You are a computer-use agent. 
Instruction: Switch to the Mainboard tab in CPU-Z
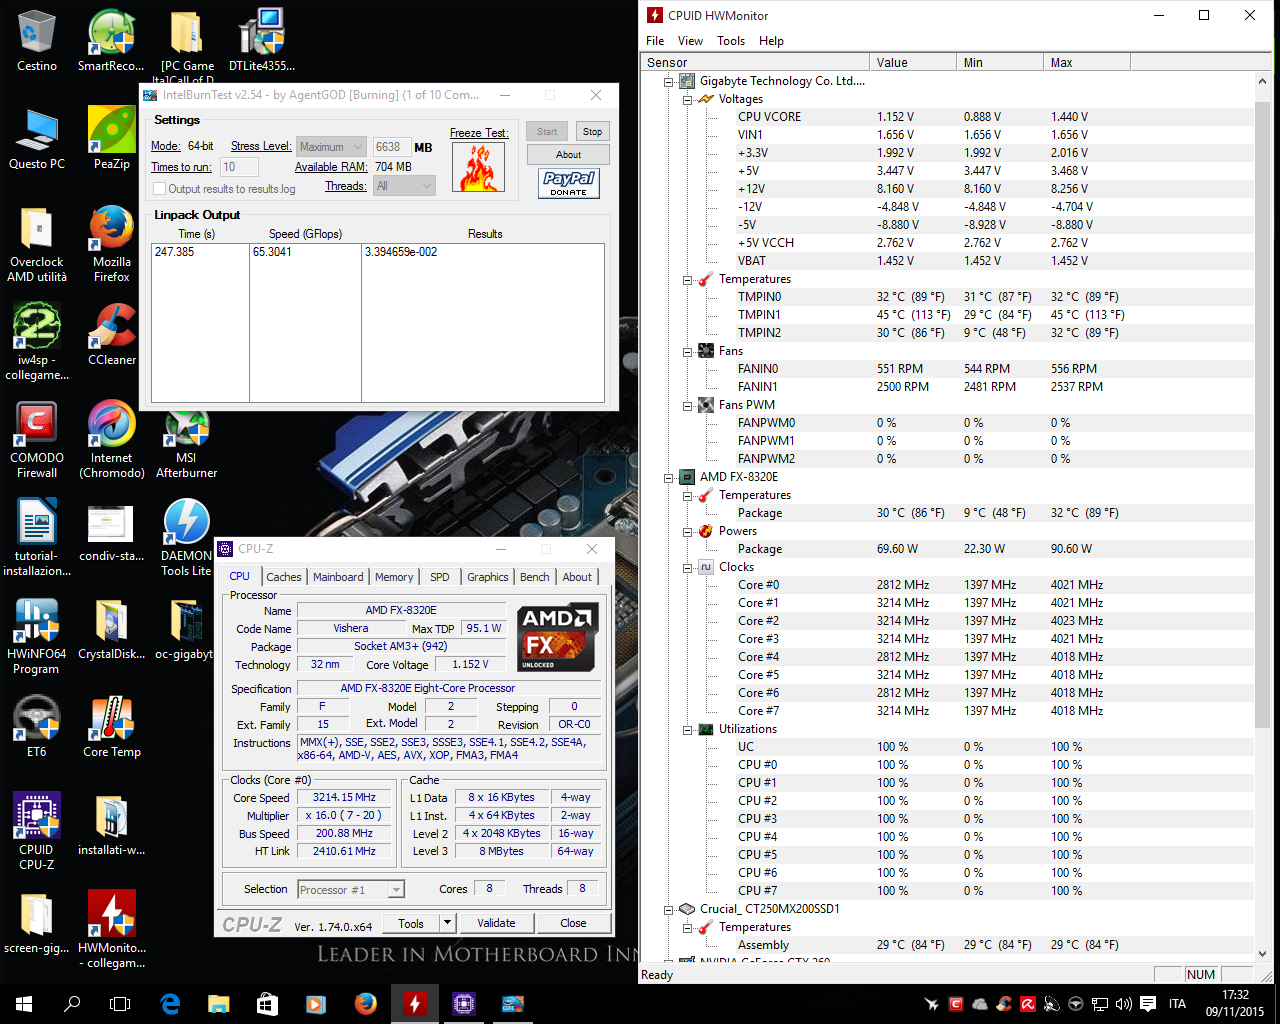click(x=338, y=577)
